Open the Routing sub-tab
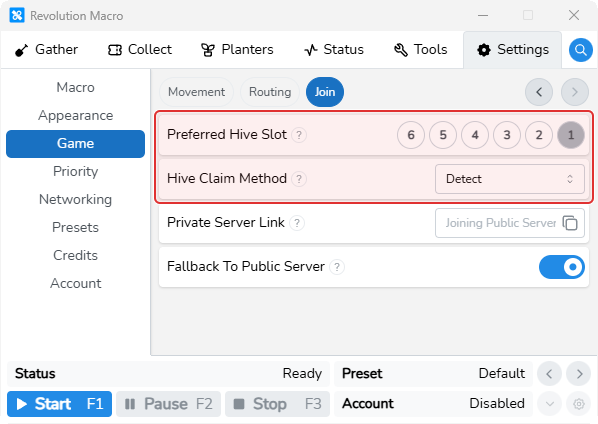 [x=270, y=92]
